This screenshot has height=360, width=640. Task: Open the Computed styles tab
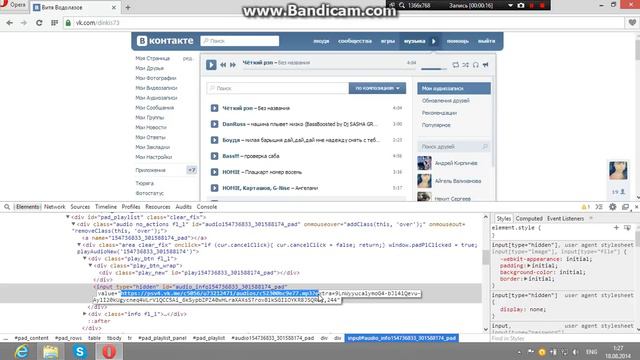coord(529,219)
